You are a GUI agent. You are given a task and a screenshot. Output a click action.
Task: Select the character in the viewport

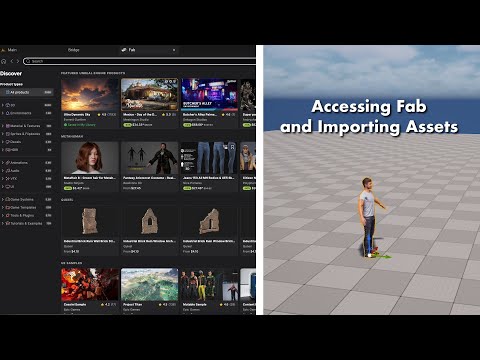tap(368, 213)
